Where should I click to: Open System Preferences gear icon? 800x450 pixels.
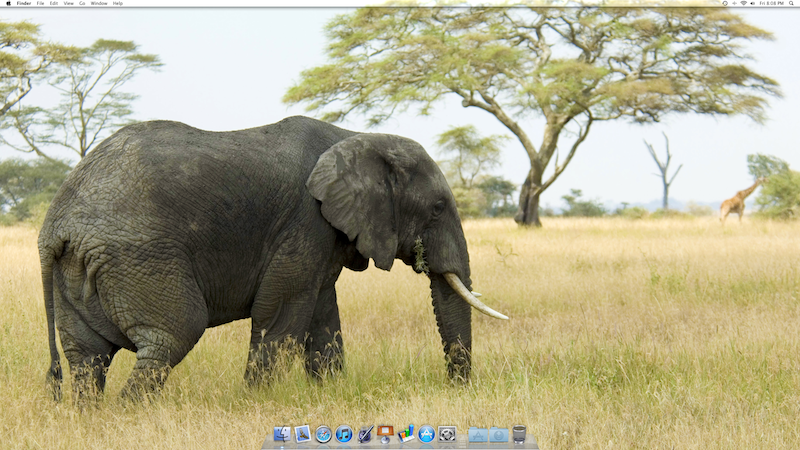(x=447, y=434)
